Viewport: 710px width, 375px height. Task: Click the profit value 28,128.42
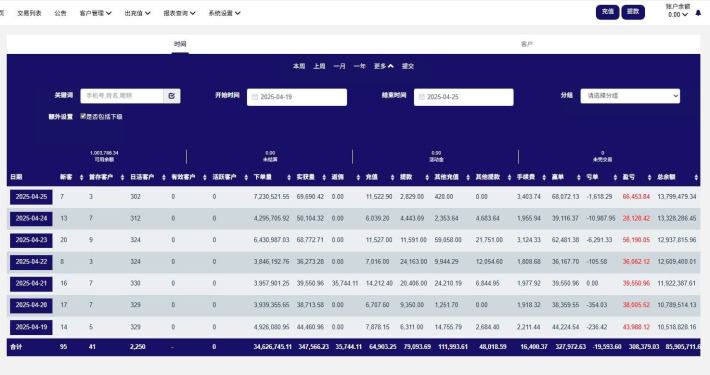coord(636,218)
